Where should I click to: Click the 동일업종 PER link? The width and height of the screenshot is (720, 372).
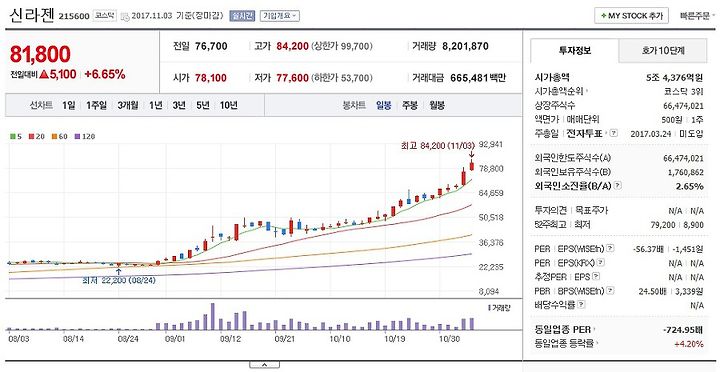[565, 329]
